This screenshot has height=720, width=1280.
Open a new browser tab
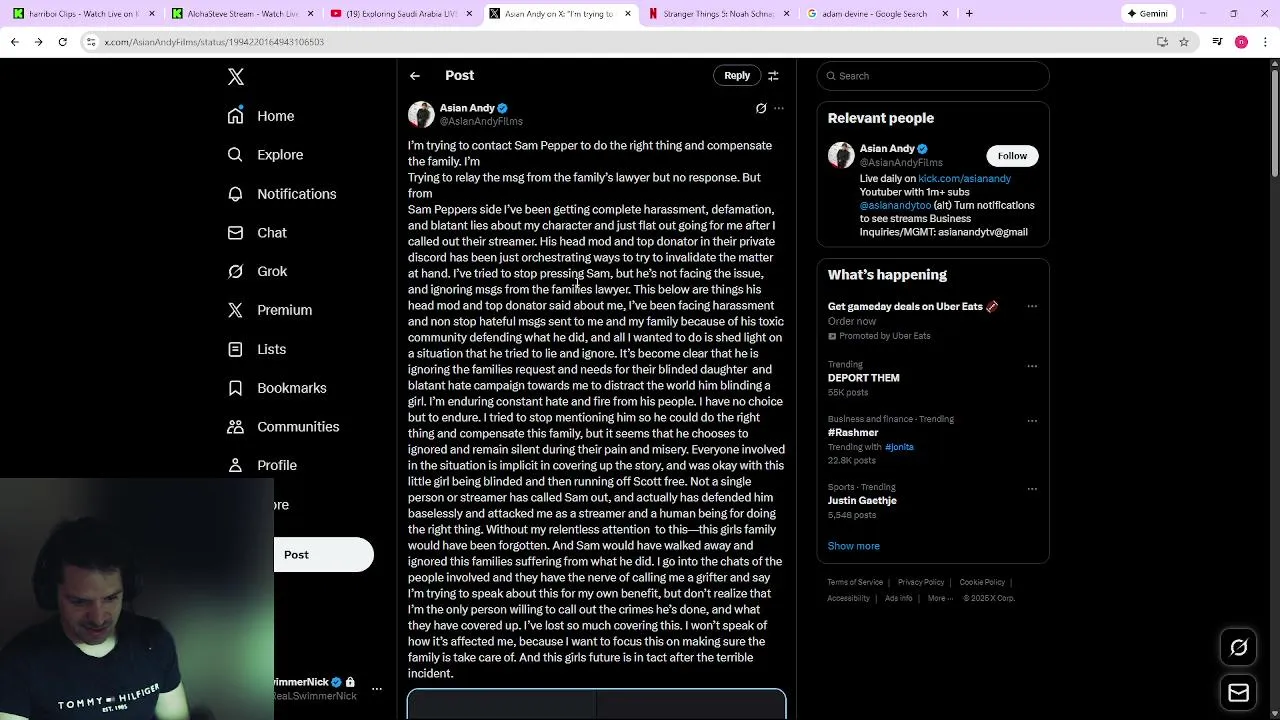(969, 14)
